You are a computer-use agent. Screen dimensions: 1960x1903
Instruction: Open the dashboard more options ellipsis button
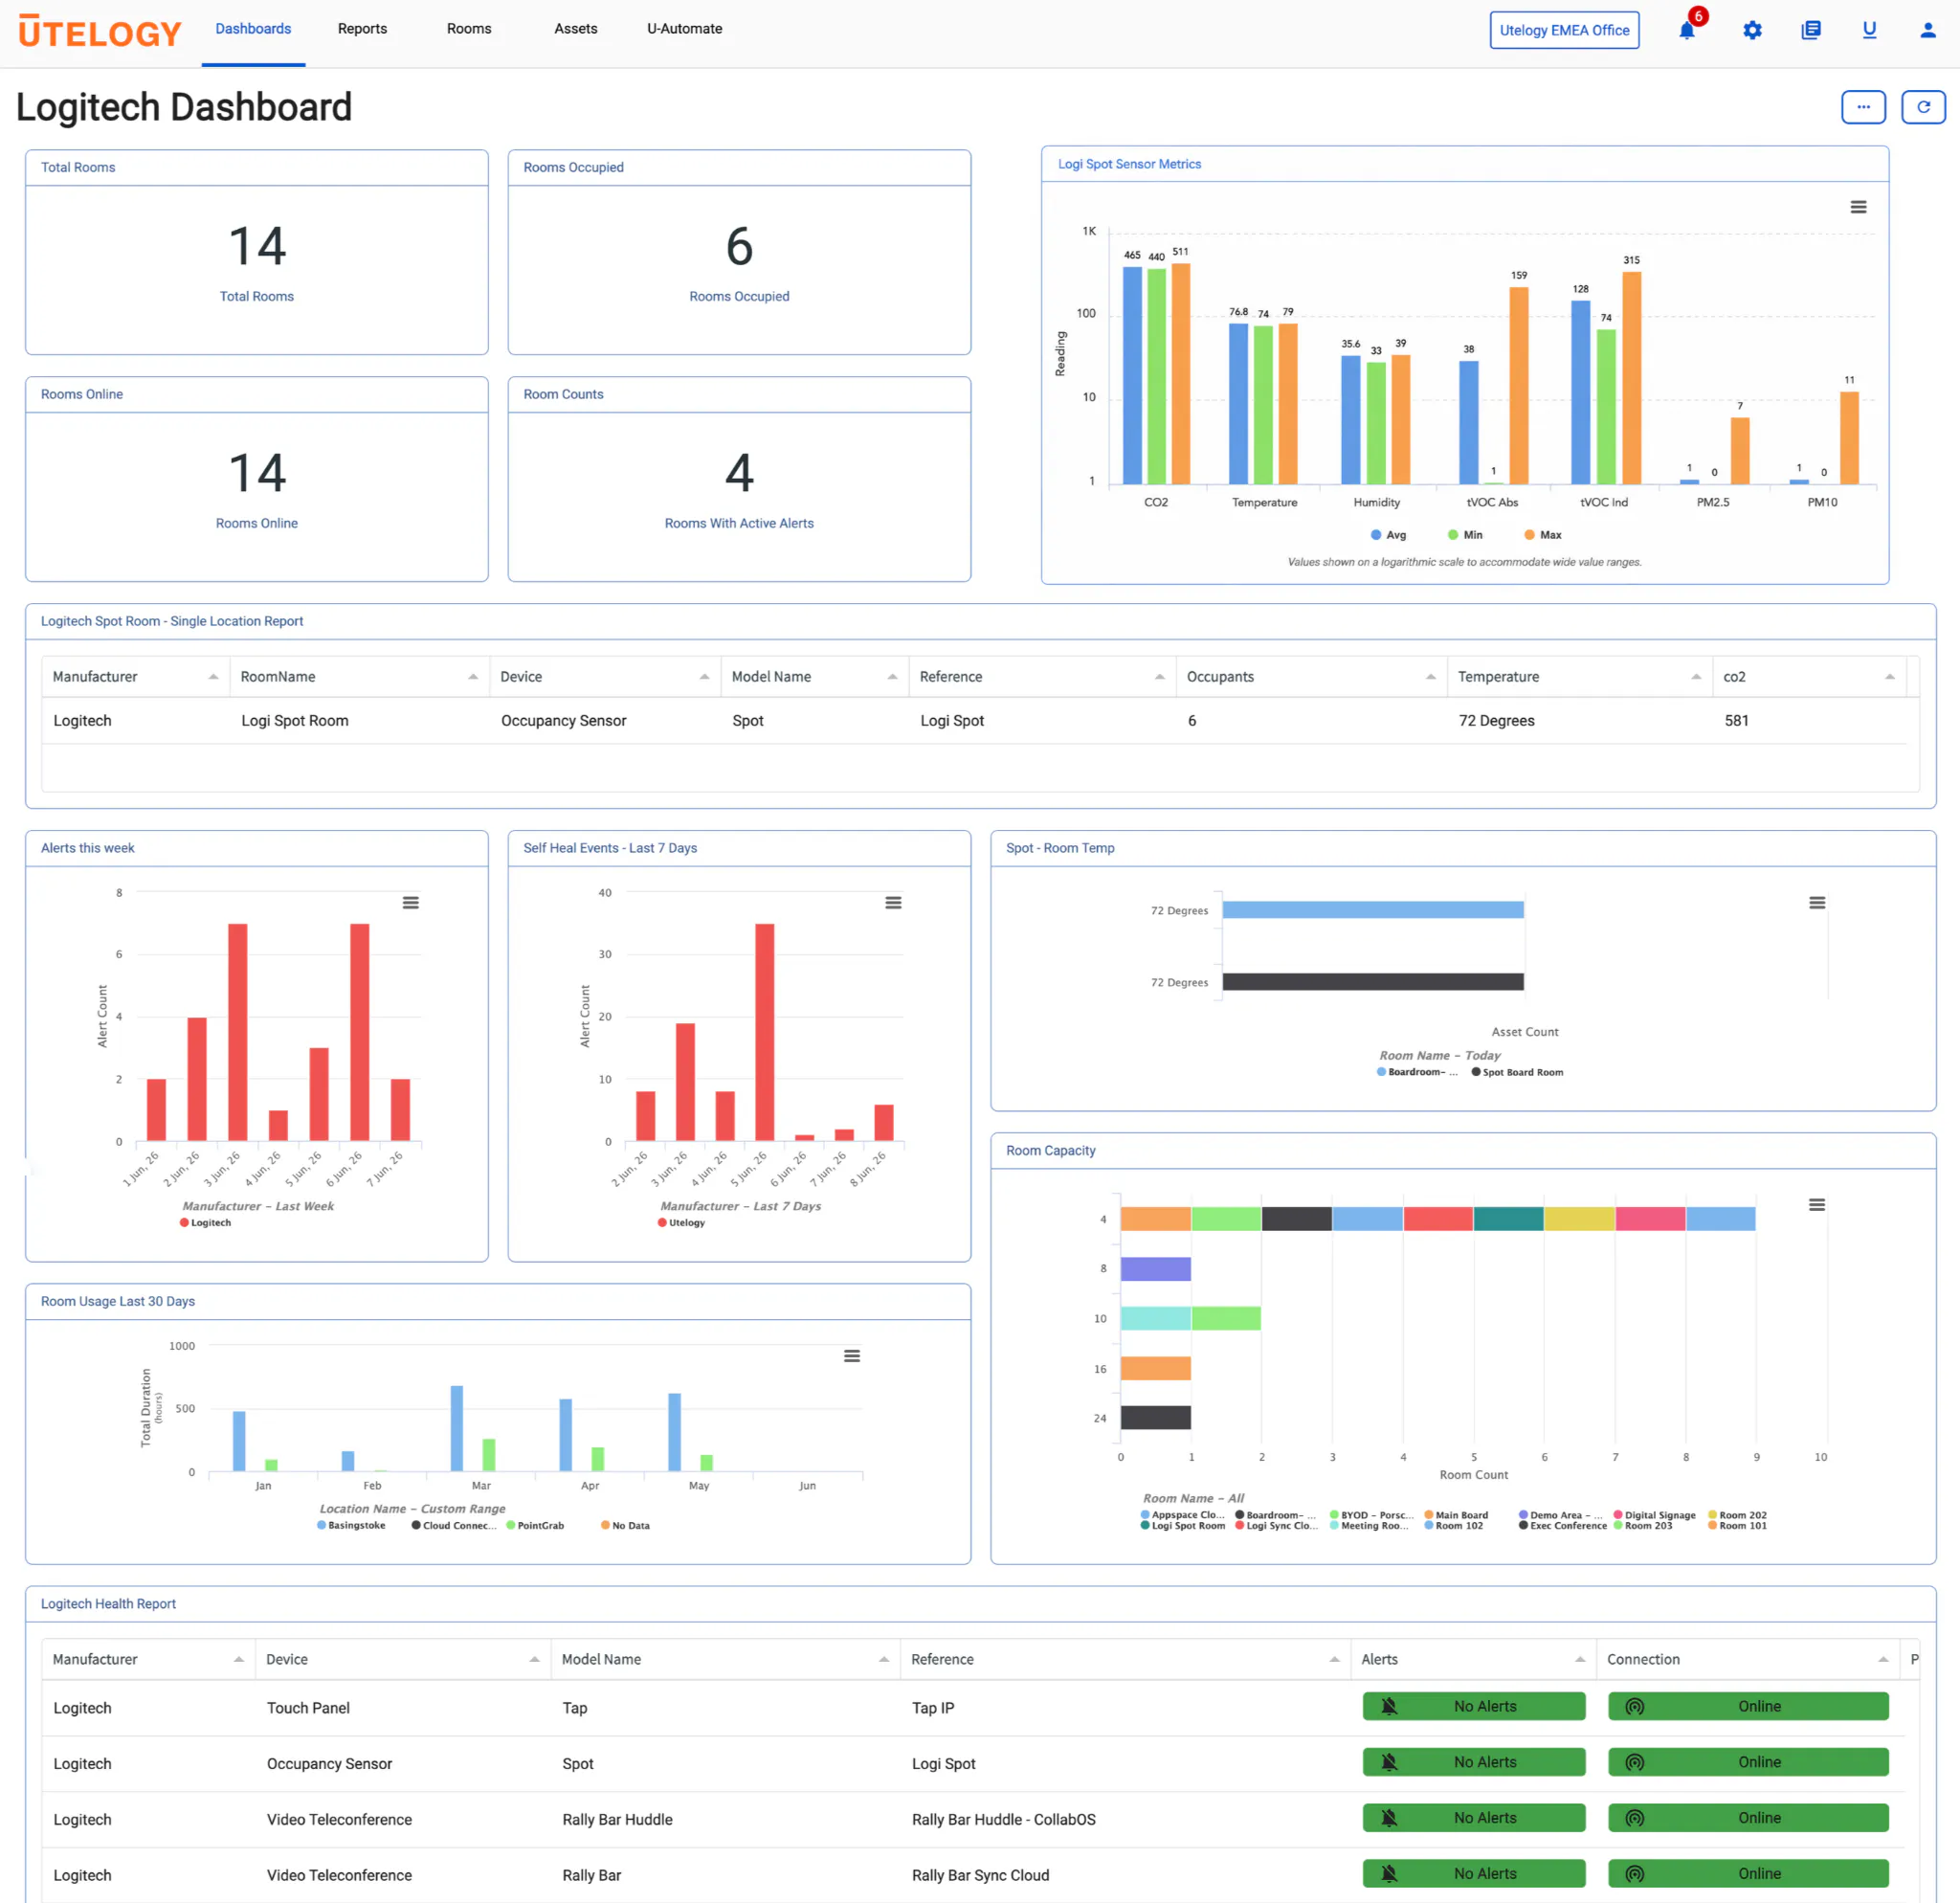1863,107
